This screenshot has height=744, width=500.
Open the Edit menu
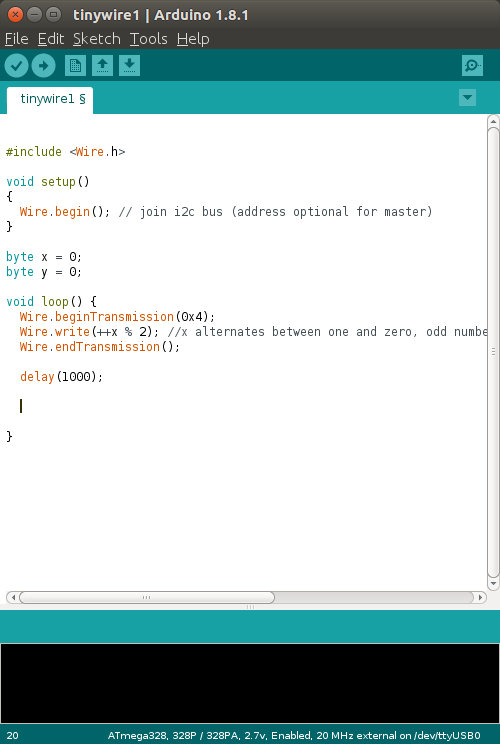pos(51,39)
